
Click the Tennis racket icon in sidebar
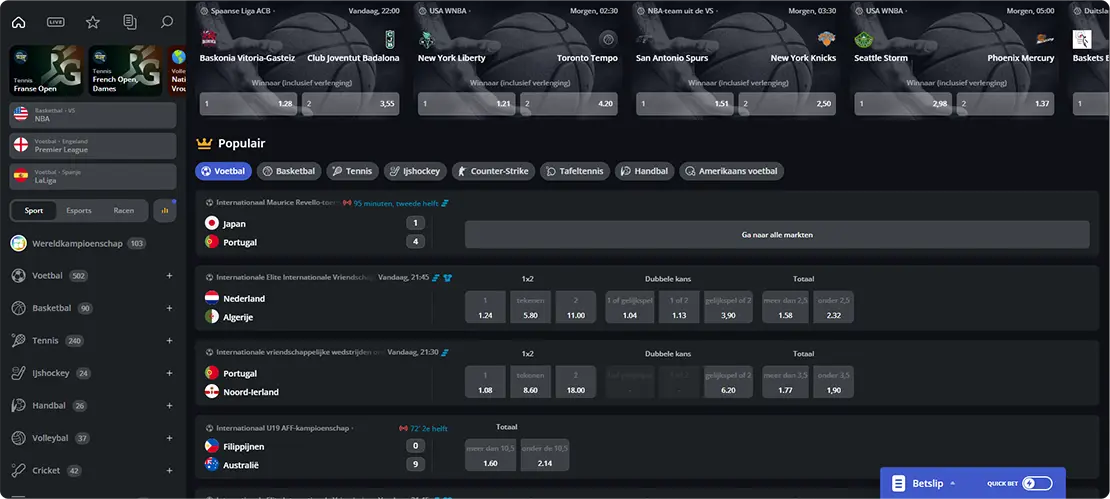pyautogui.click(x=18, y=340)
